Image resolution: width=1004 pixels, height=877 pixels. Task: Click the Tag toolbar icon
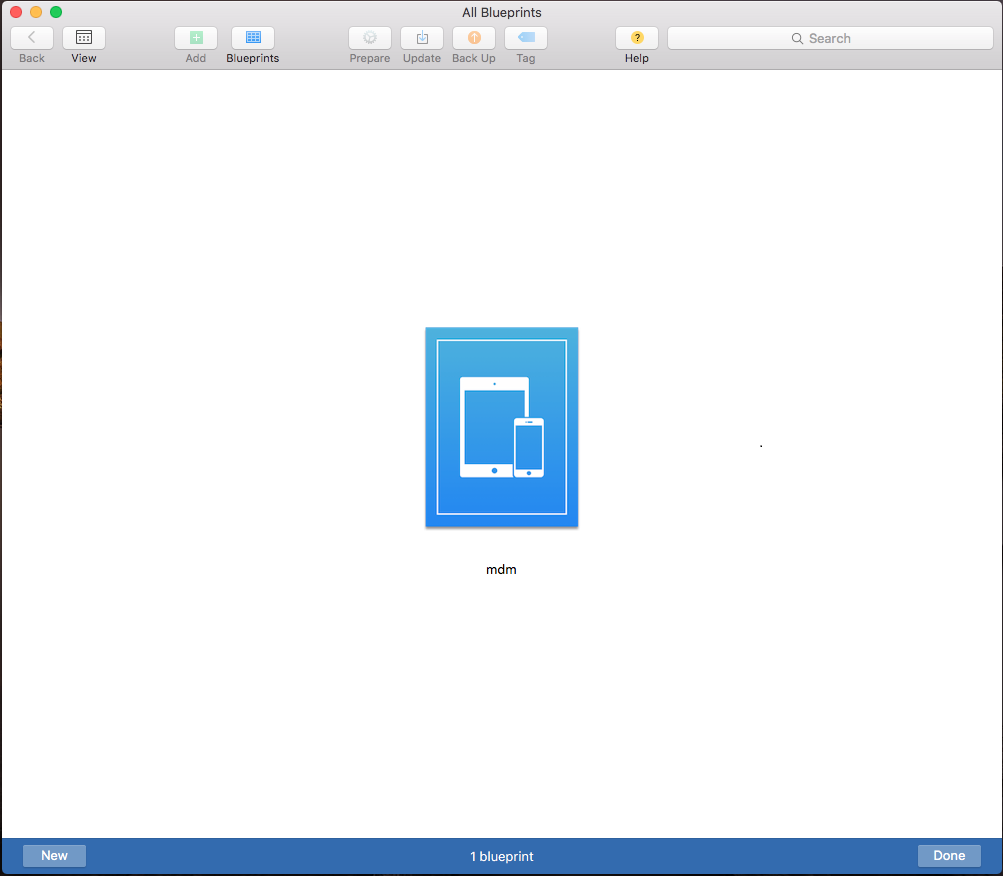[526, 38]
